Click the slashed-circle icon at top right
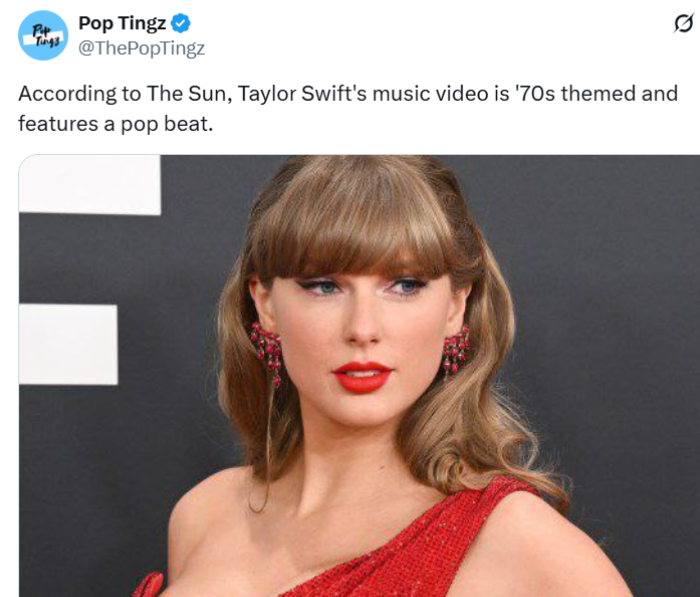Screen dimensions: 700x597 coord(683,23)
